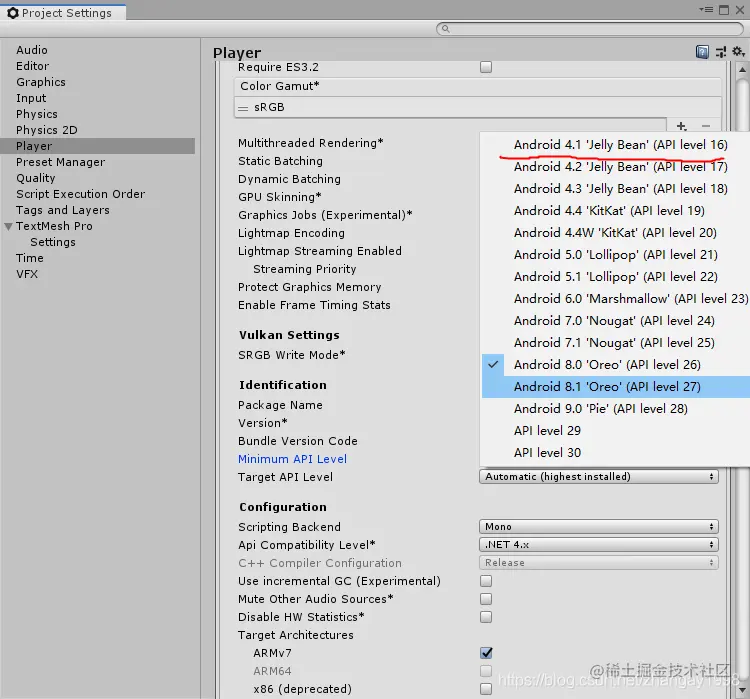Toggle the ARM64 architecture checkbox
Screen dimensions: 750x699
coord(486,671)
